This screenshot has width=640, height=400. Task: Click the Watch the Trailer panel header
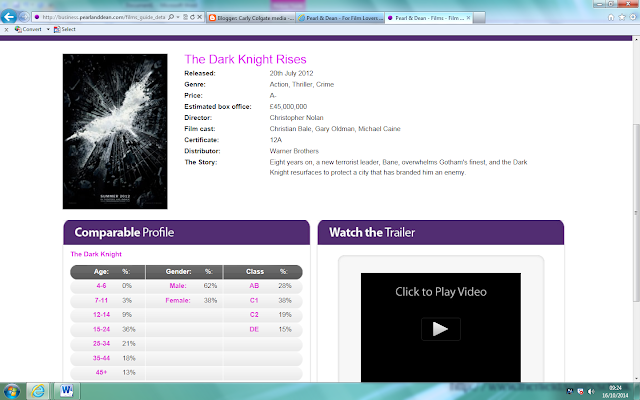click(x=441, y=233)
